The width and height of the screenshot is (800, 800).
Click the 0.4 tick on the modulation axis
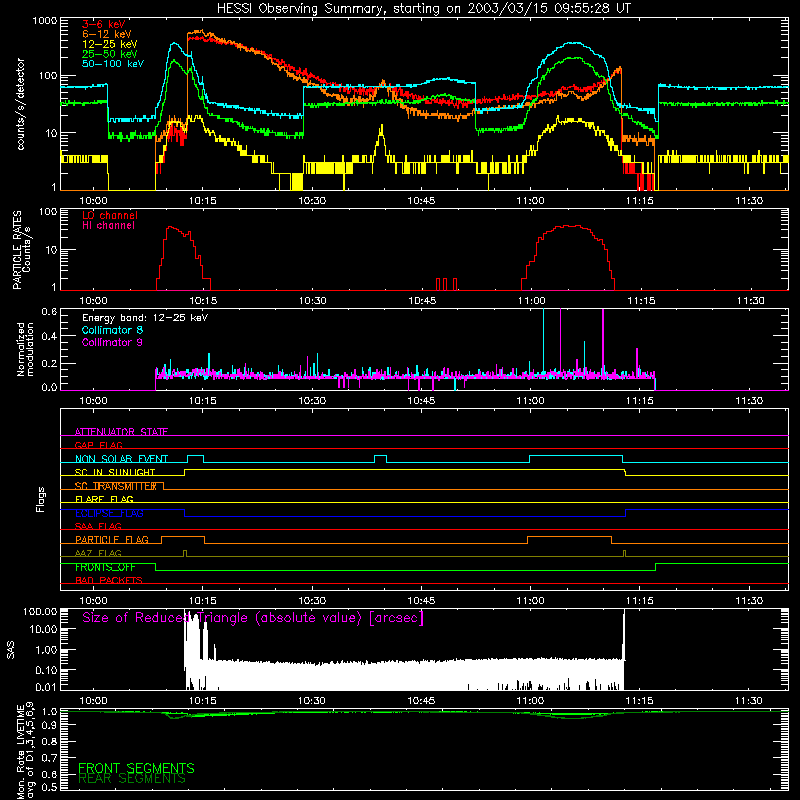pyautogui.click(x=49, y=336)
